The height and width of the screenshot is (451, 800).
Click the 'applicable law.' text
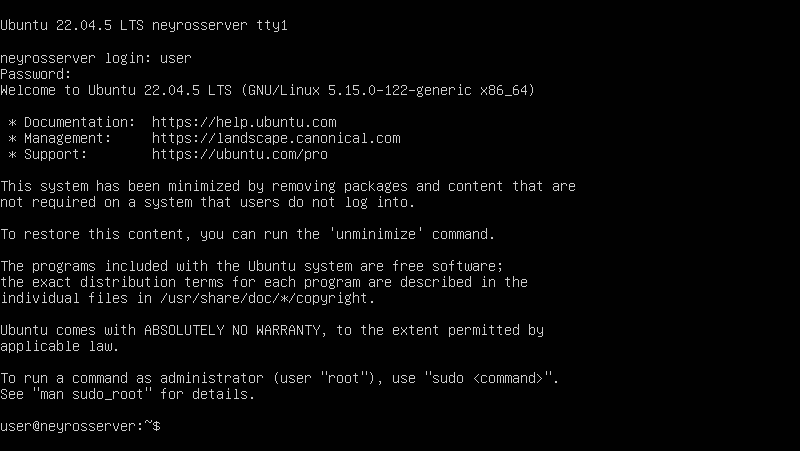(60, 346)
